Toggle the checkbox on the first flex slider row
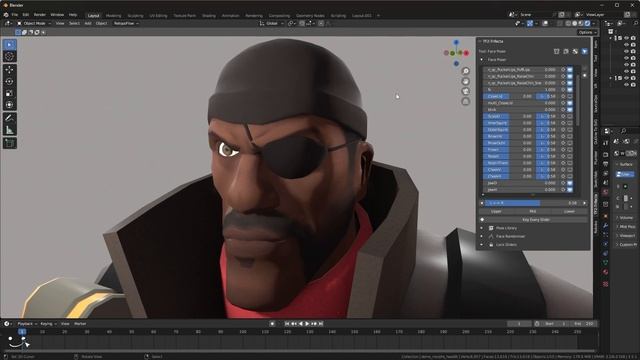The image size is (640, 360). pos(570,70)
